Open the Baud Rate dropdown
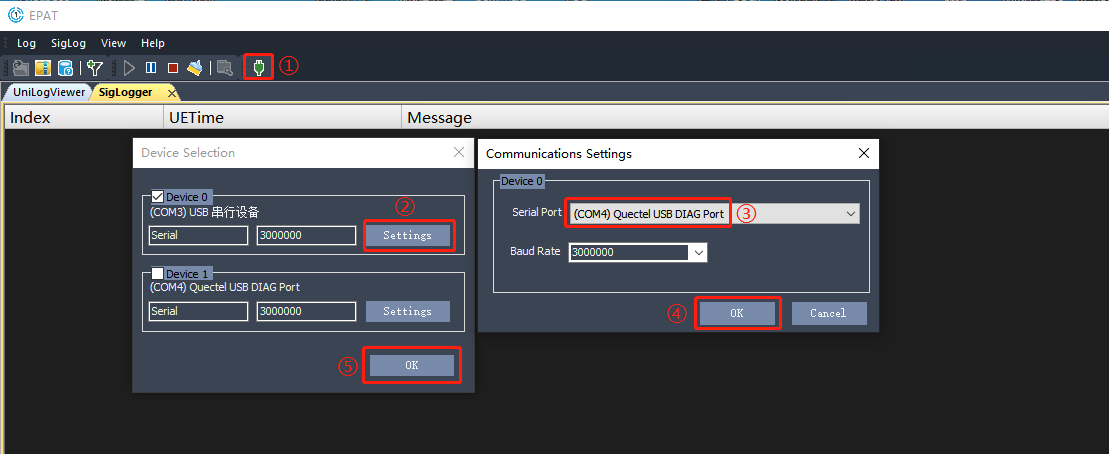Viewport: 1109px width, 454px height. click(699, 252)
